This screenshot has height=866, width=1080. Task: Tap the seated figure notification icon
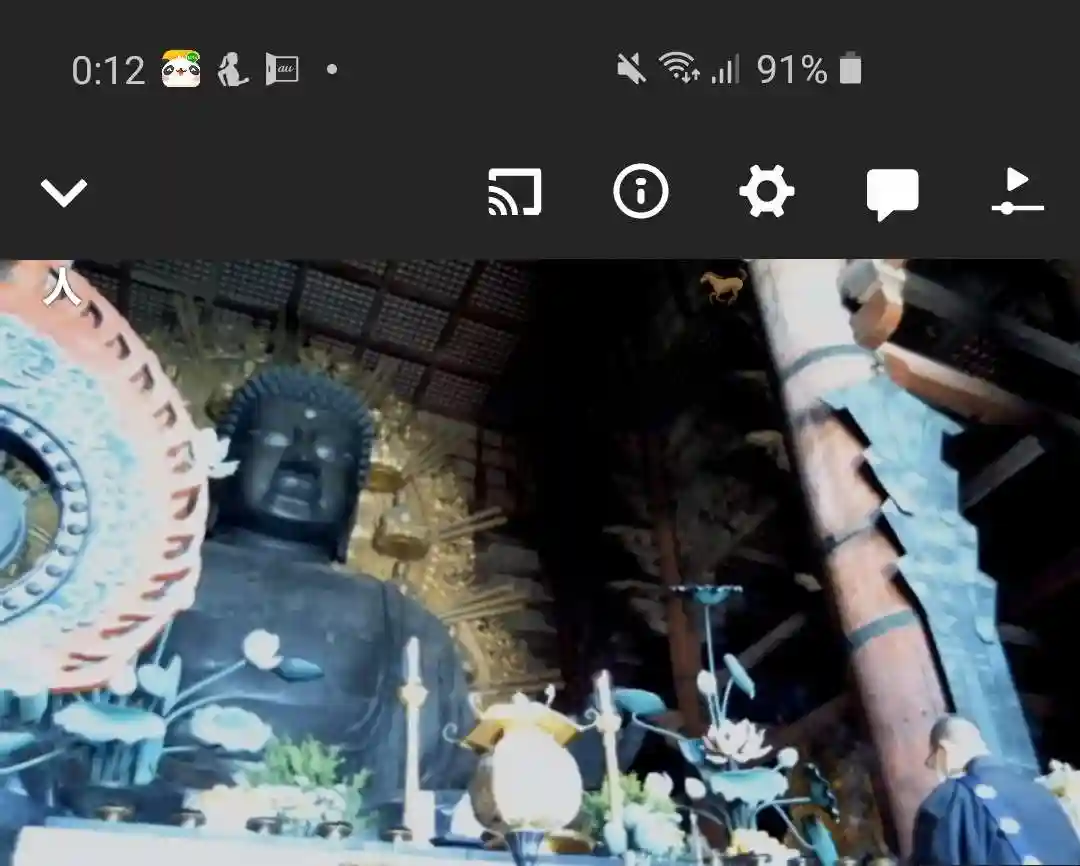click(232, 70)
